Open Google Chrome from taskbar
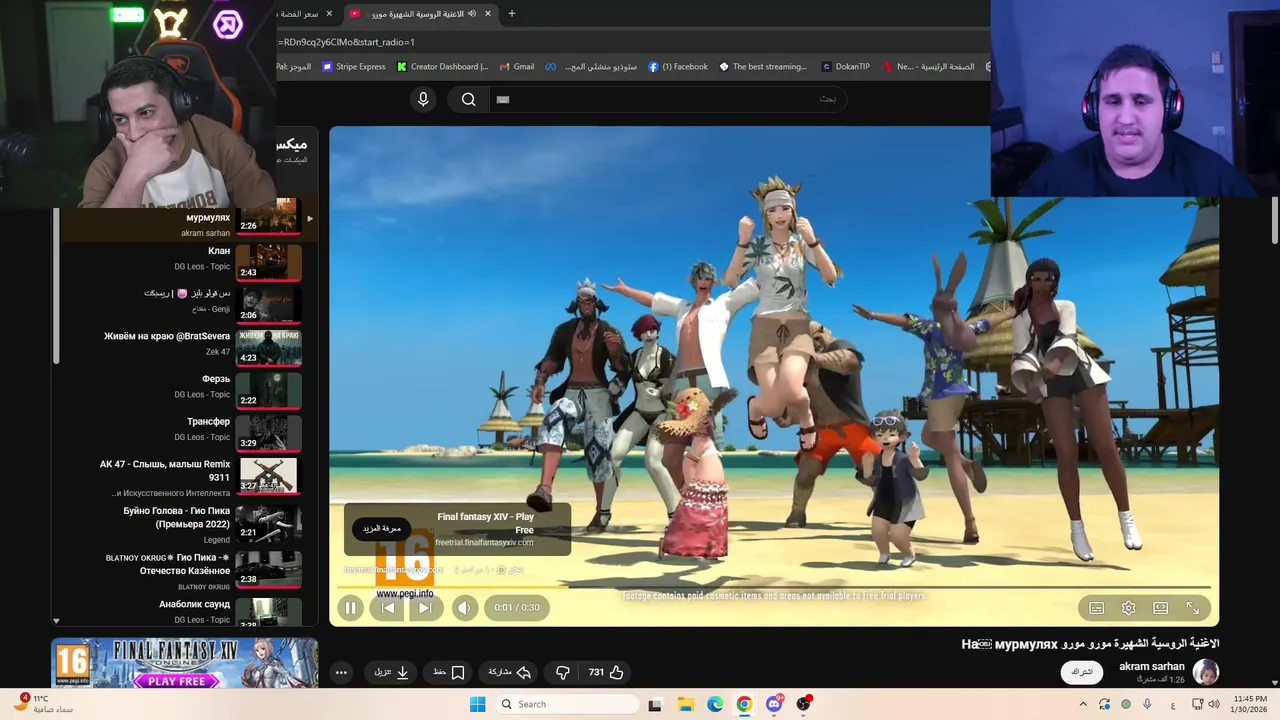This screenshot has height=720, width=1280. pyautogui.click(x=744, y=704)
